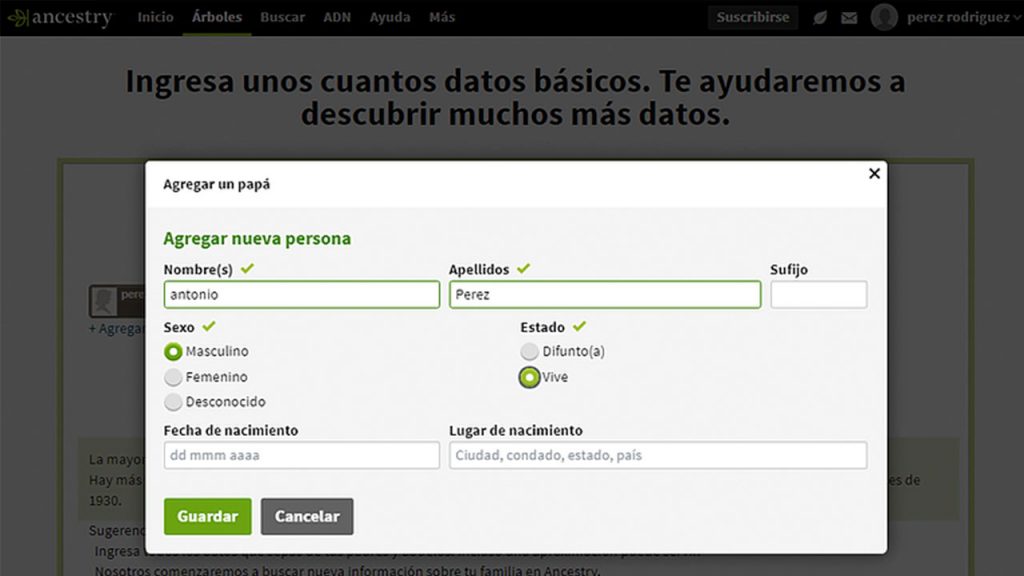Choose Desconocido for Sexo

[173, 401]
